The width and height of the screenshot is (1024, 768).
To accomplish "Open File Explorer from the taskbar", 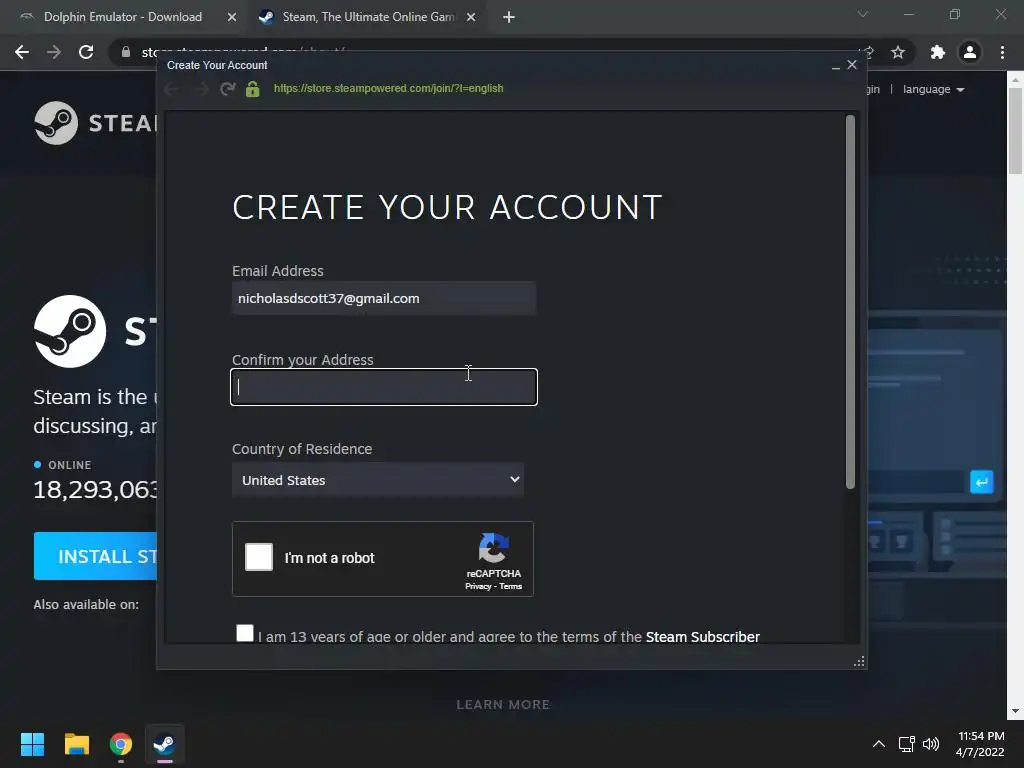I will click(76, 744).
